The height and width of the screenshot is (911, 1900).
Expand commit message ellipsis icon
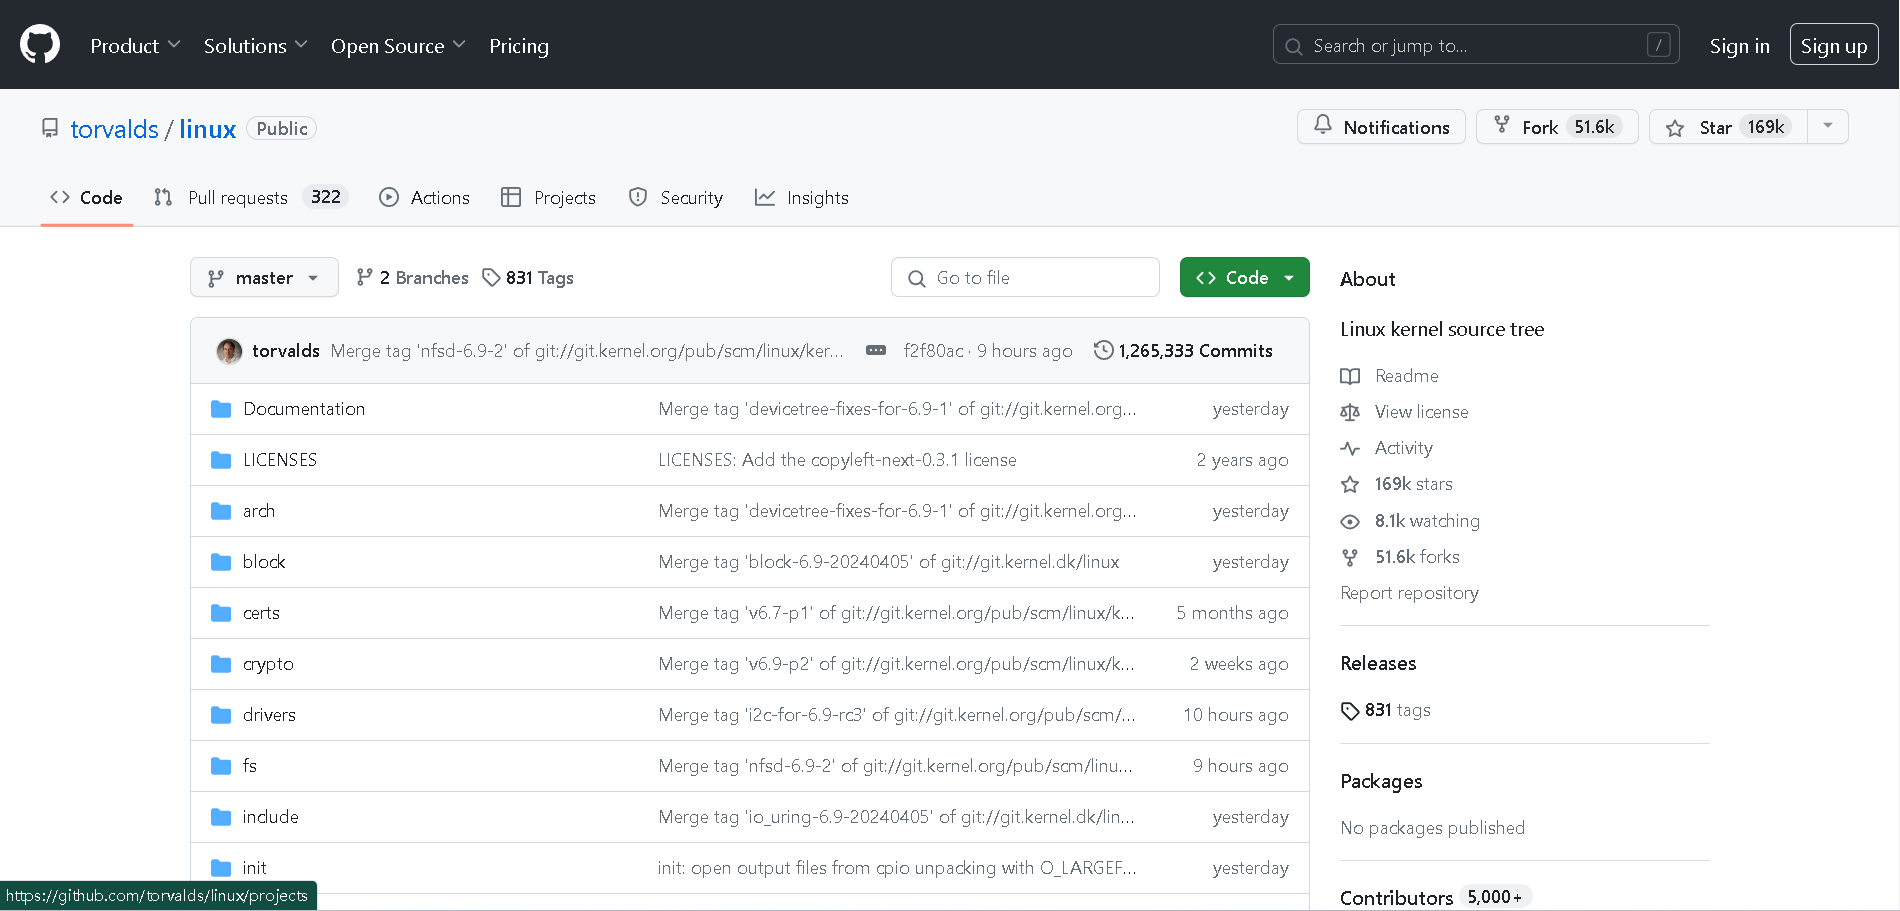coord(875,350)
